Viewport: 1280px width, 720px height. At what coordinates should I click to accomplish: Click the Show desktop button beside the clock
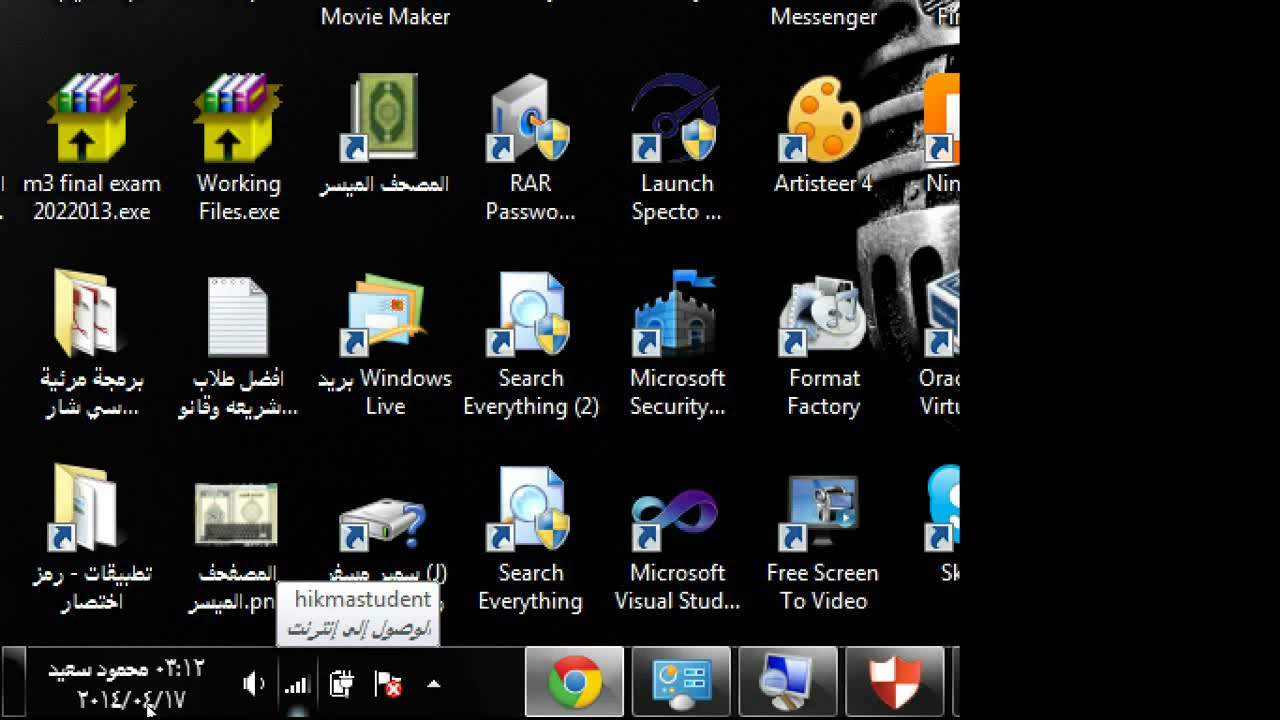pos(13,683)
